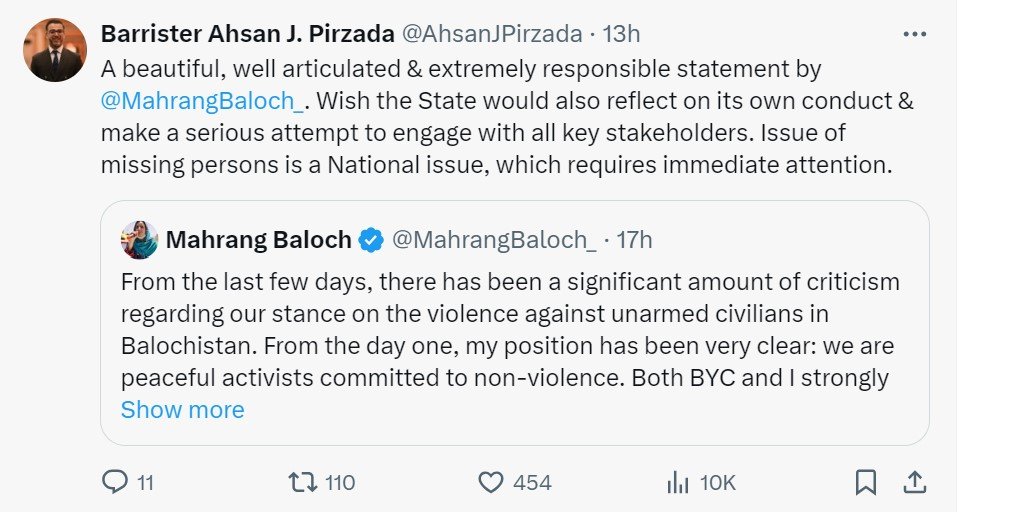Click Mahrang Baloch's small avatar

(139, 240)
